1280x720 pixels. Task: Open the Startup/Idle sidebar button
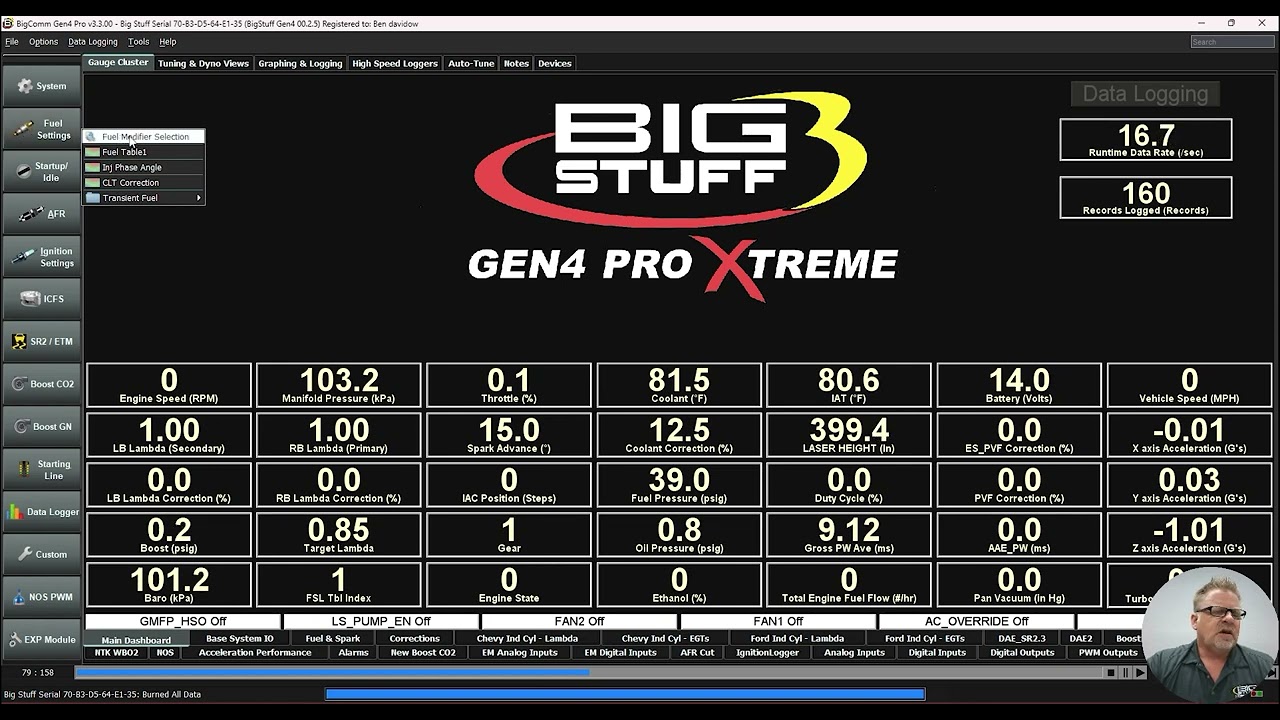(41, 171)
